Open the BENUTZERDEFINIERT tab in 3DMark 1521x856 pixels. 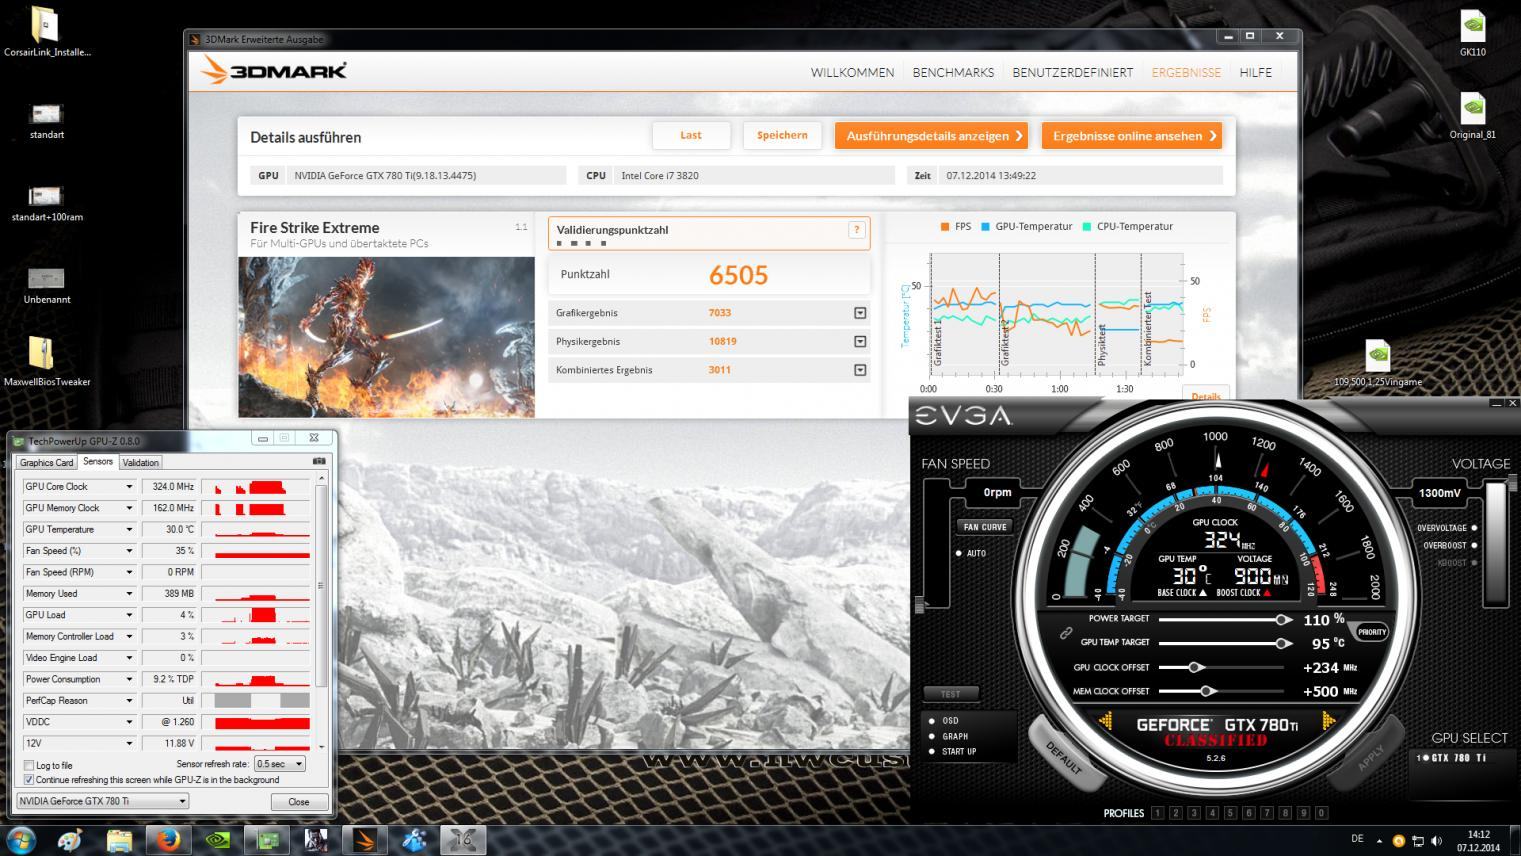[x=1072, y=72]
